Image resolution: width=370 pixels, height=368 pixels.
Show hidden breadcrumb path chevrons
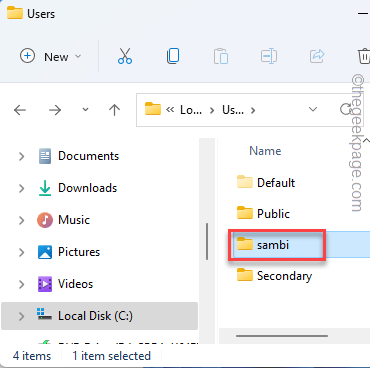click(x=170, y=110)
